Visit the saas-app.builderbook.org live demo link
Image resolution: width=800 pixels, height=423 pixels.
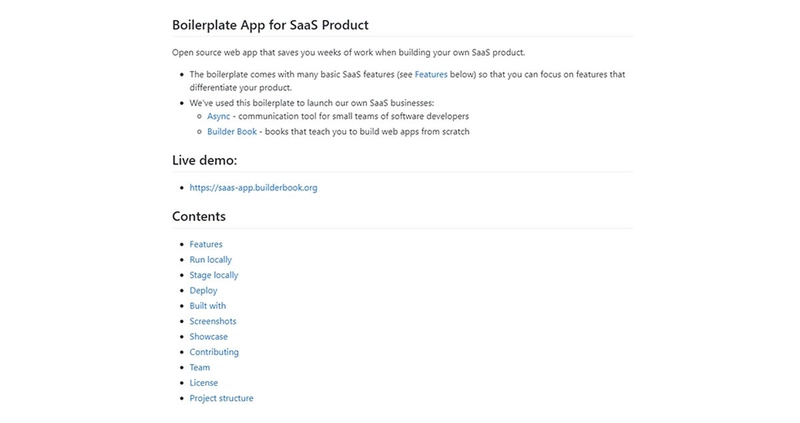coord(253,188)
